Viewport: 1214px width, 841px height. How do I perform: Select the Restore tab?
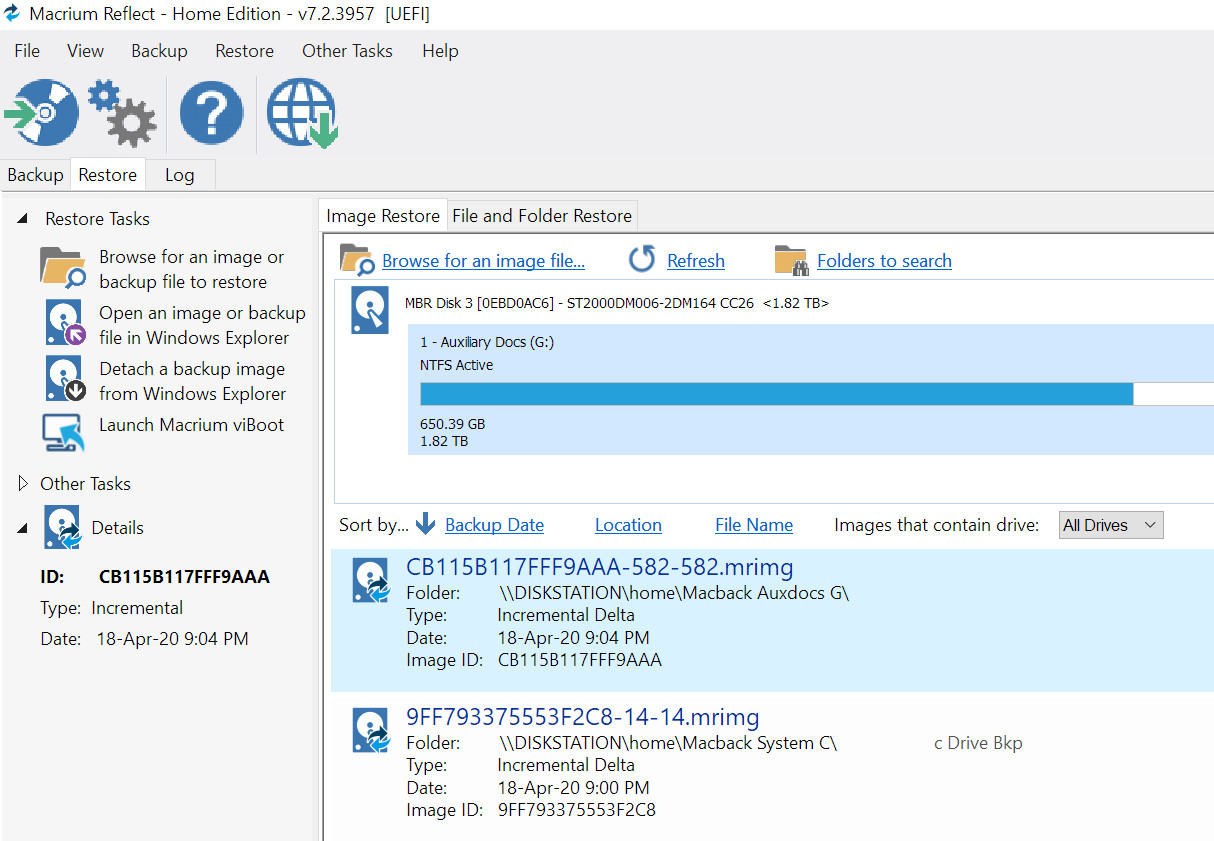click(x=107, y=175)
